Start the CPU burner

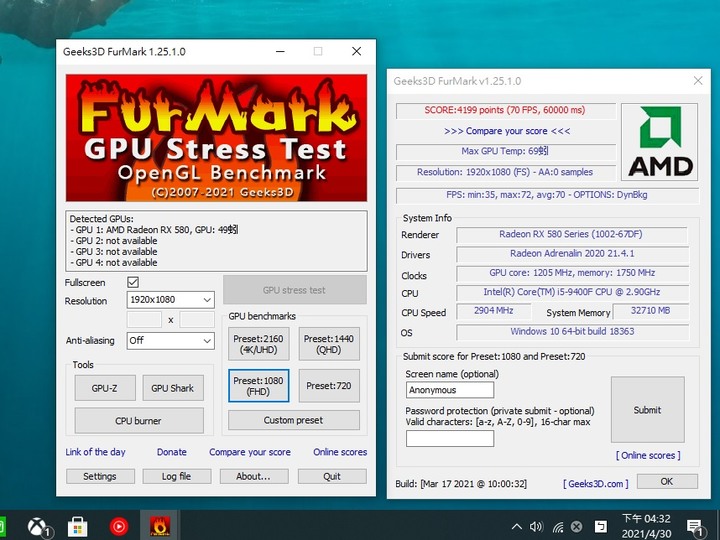click(x=139, y=421)
